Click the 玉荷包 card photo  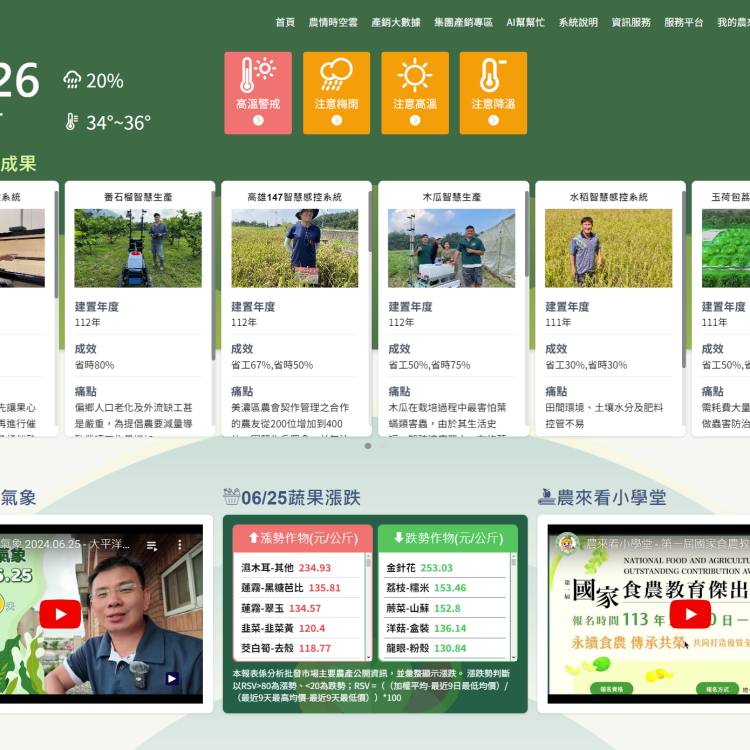tap(726, 248)
